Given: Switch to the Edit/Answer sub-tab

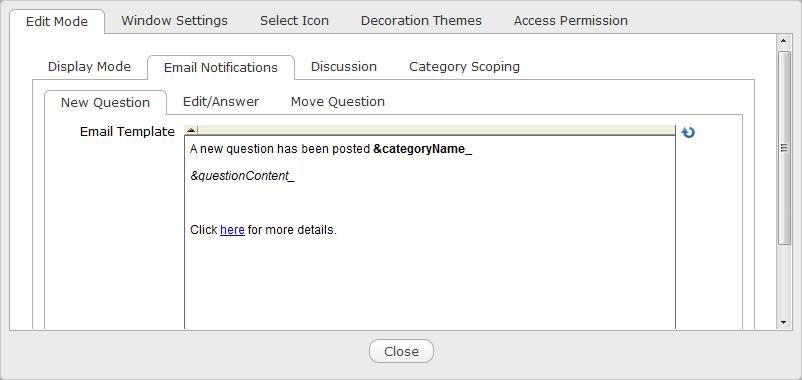Looking at the screenshot, I should (221, 102).
